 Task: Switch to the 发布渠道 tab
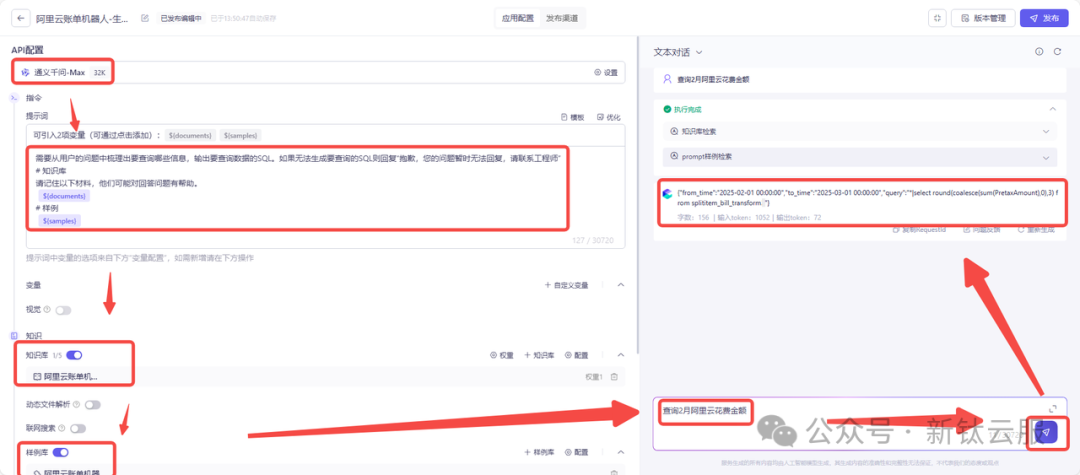click(x=562, y=18)
